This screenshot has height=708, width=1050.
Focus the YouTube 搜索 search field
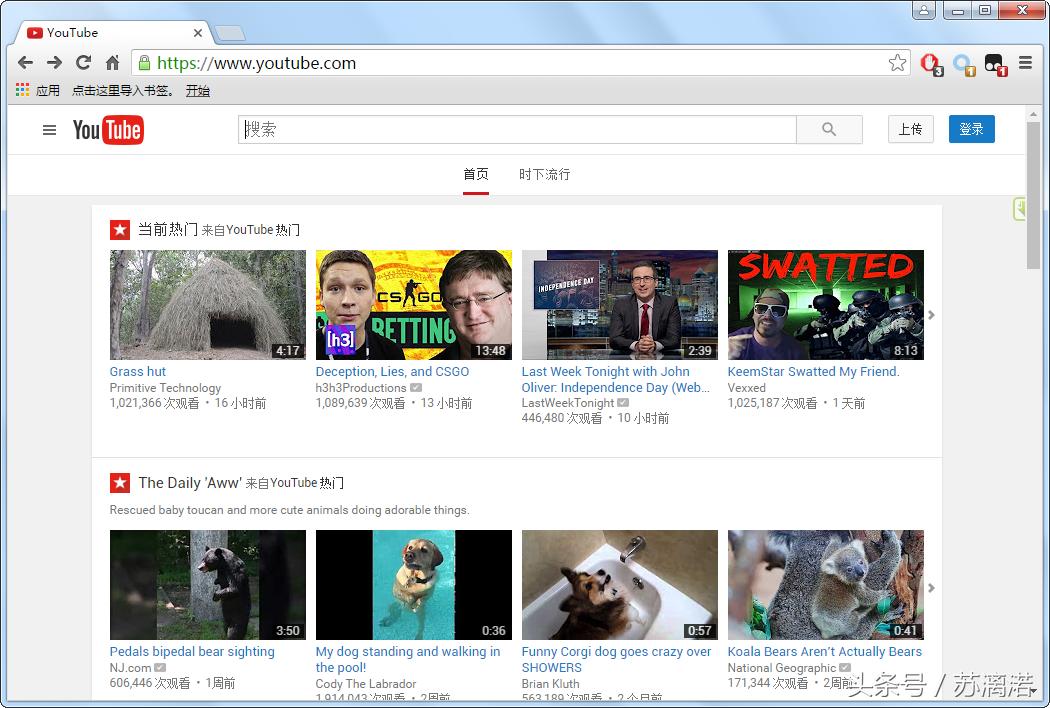point(517,129)
